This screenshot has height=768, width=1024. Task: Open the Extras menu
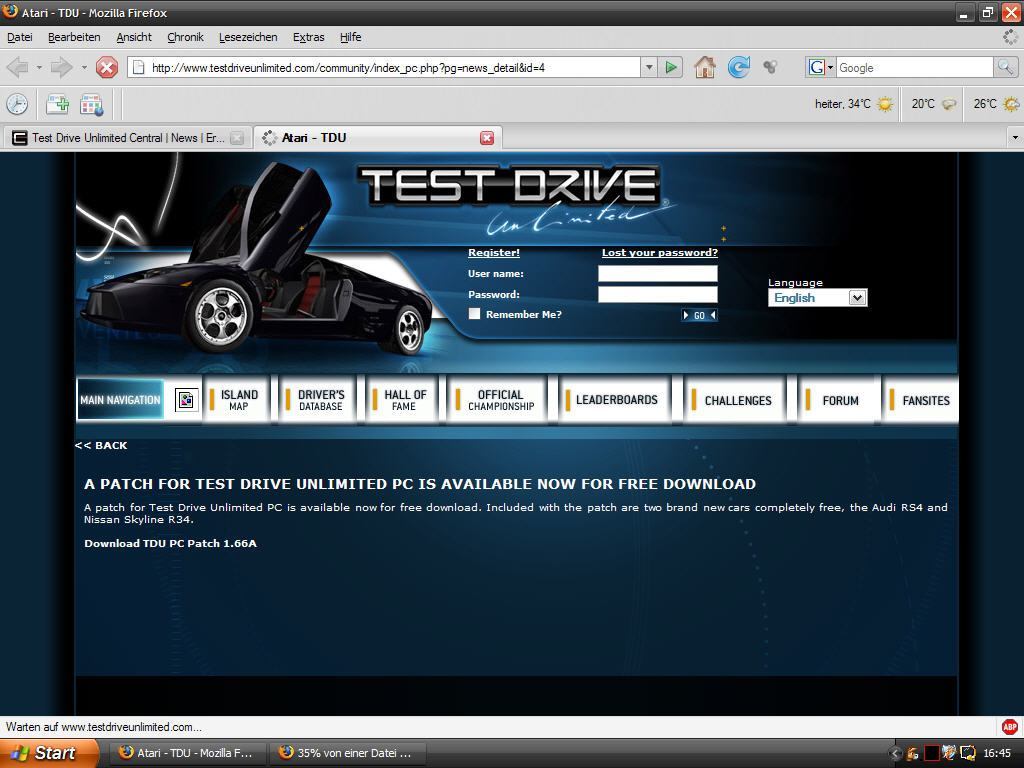coord(308,37)
